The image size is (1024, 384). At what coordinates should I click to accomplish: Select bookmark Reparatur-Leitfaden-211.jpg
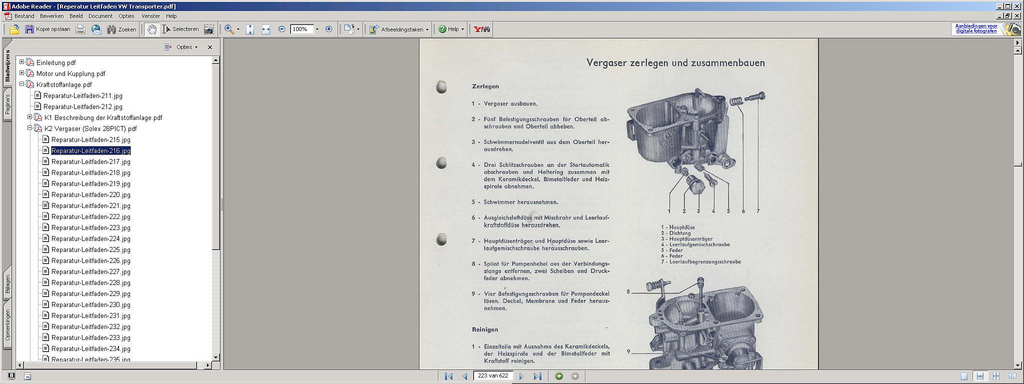click(83, 95)
